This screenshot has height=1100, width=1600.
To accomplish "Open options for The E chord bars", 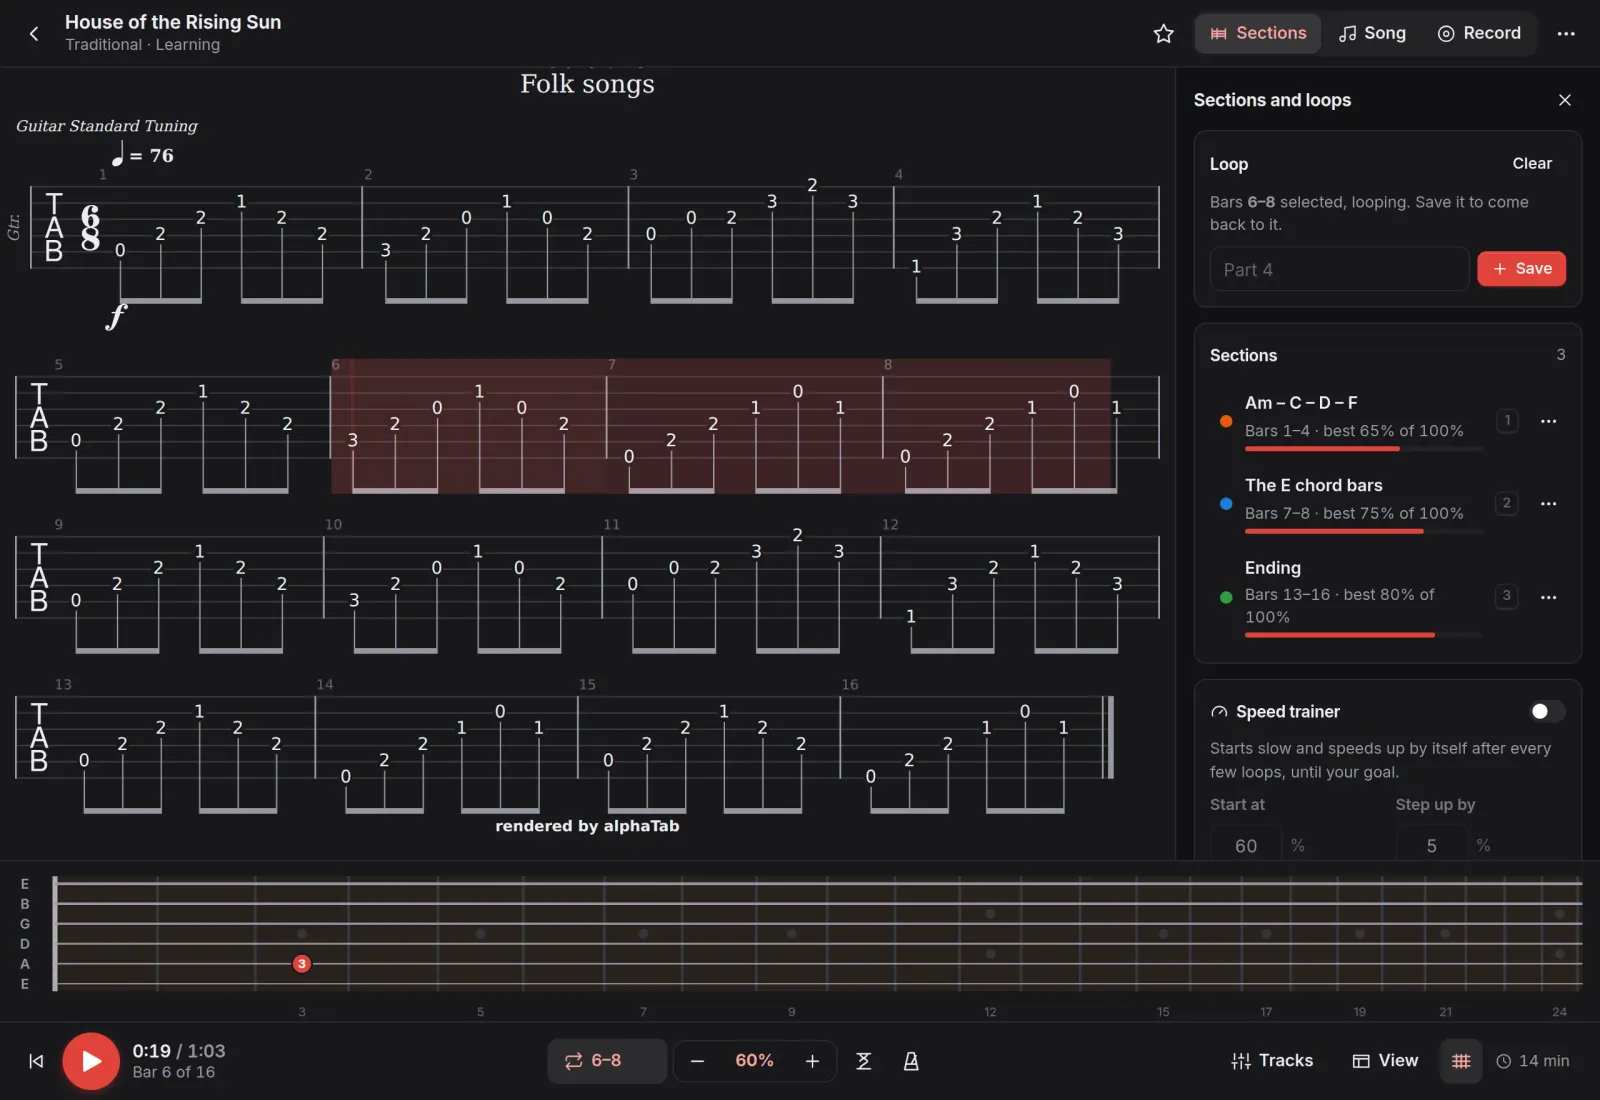I will (x=1548, y=503).
